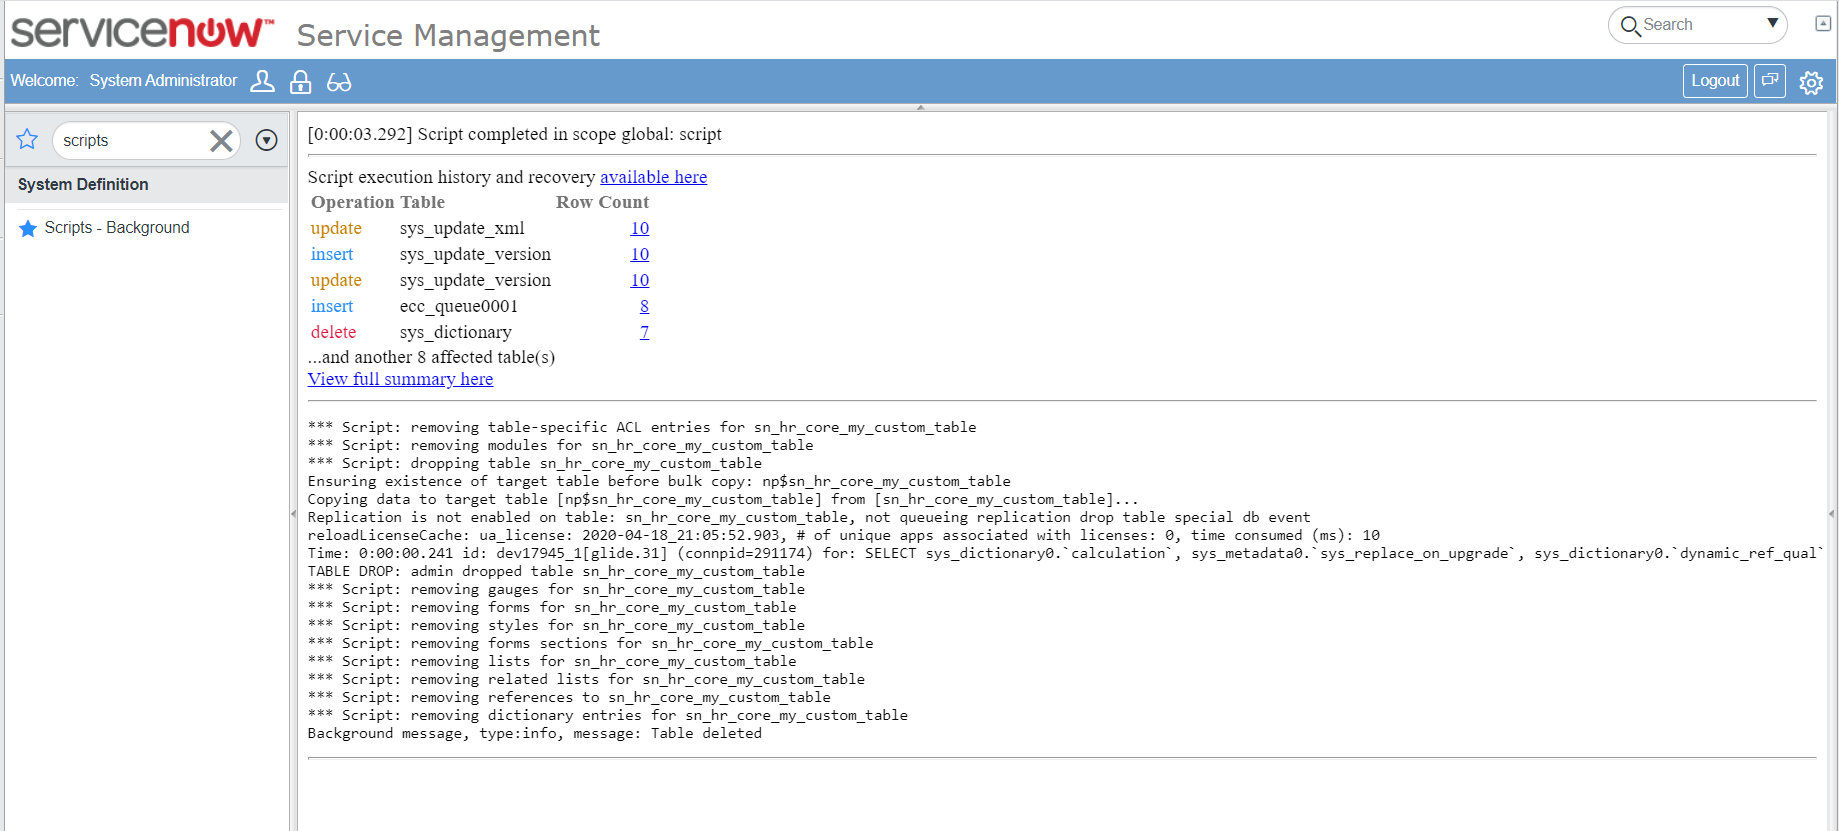Open the system settings gear
The width and height of the screenshot is (1839, 831).
click(x=1811, y=82)
